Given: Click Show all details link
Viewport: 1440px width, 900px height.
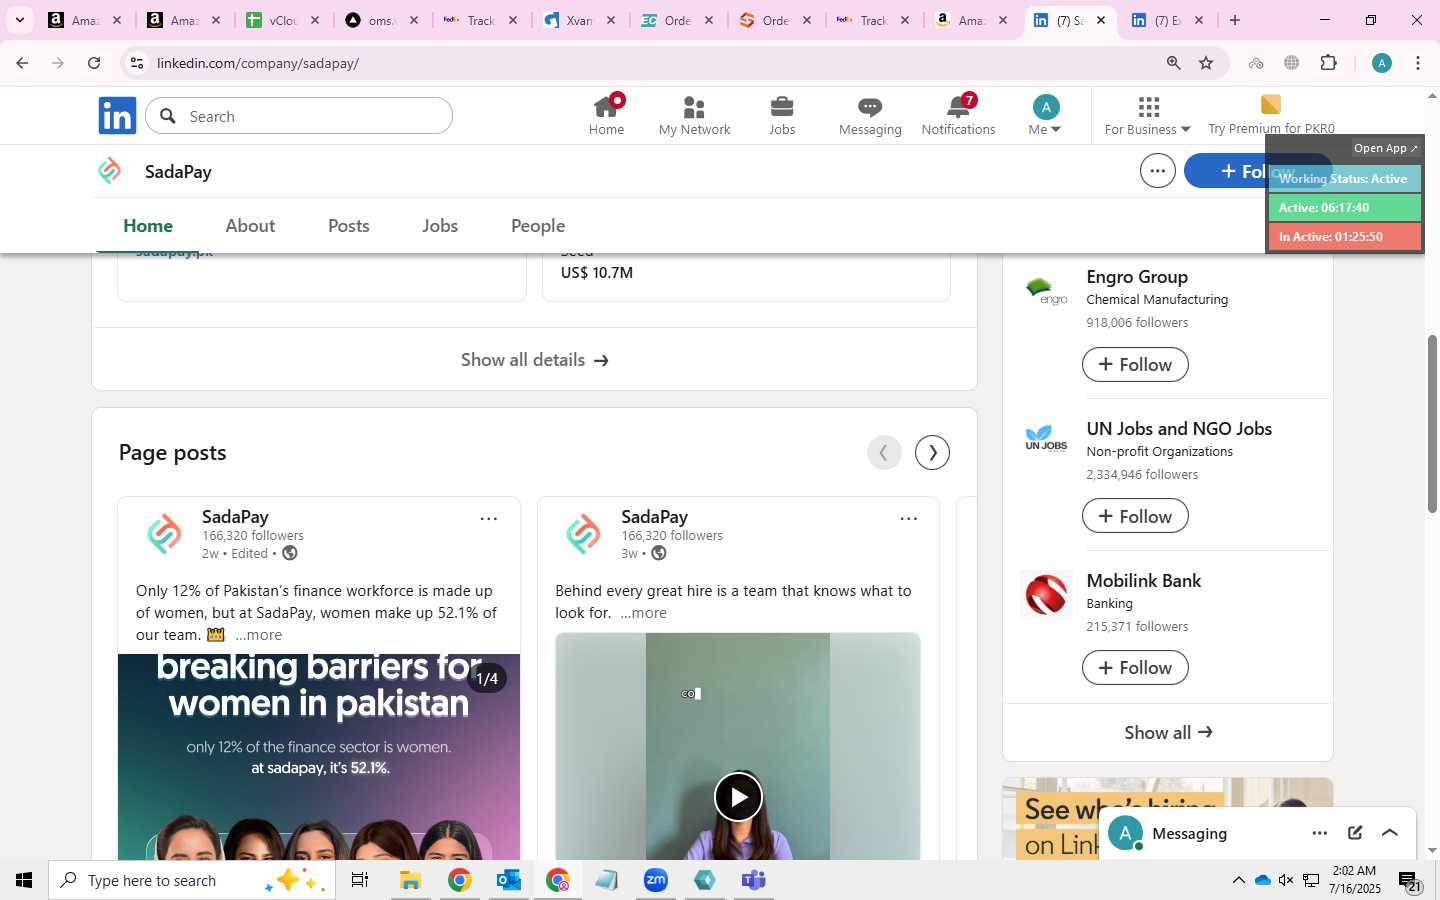Looking at the screenshot, I should pyautogui.click(x=534, y=360).
